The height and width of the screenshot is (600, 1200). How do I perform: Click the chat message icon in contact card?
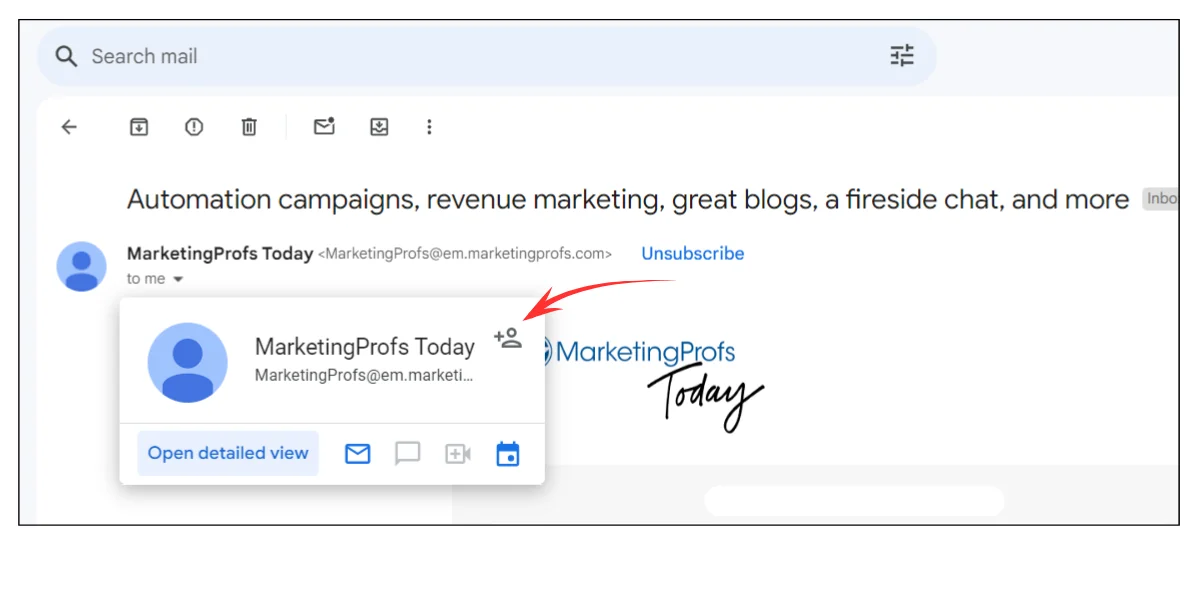point(407,454)
